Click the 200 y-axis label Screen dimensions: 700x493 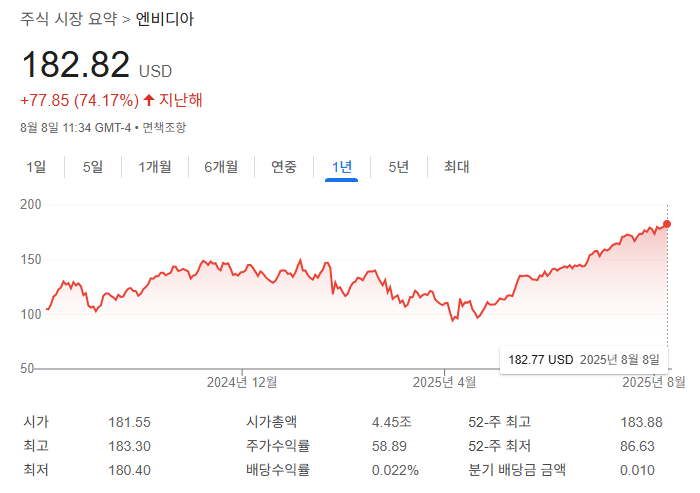31,205
